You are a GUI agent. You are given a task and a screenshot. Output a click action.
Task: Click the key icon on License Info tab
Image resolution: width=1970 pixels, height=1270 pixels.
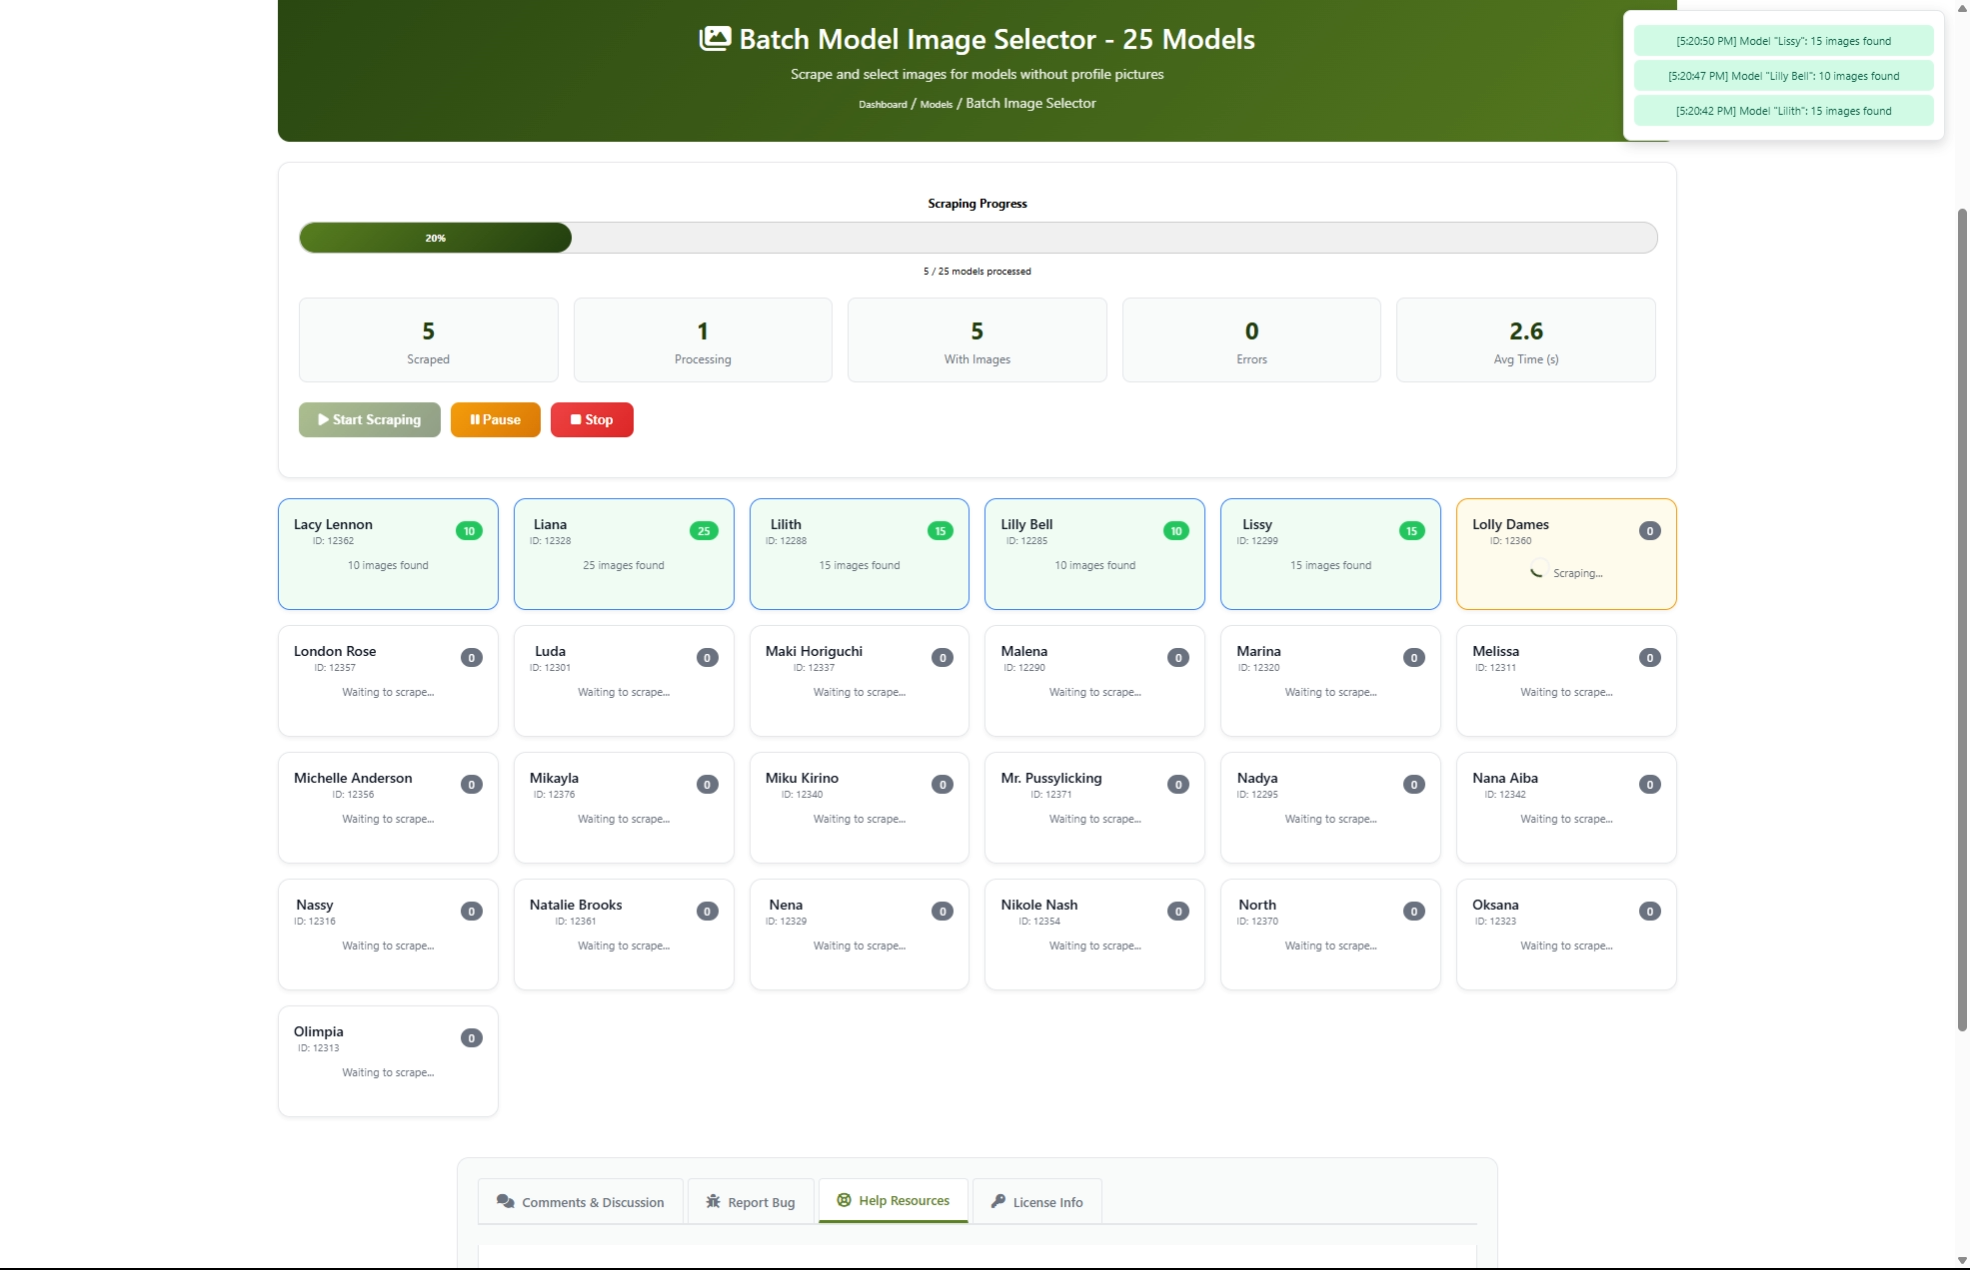pyautogui.click(x=998, y=1201)
